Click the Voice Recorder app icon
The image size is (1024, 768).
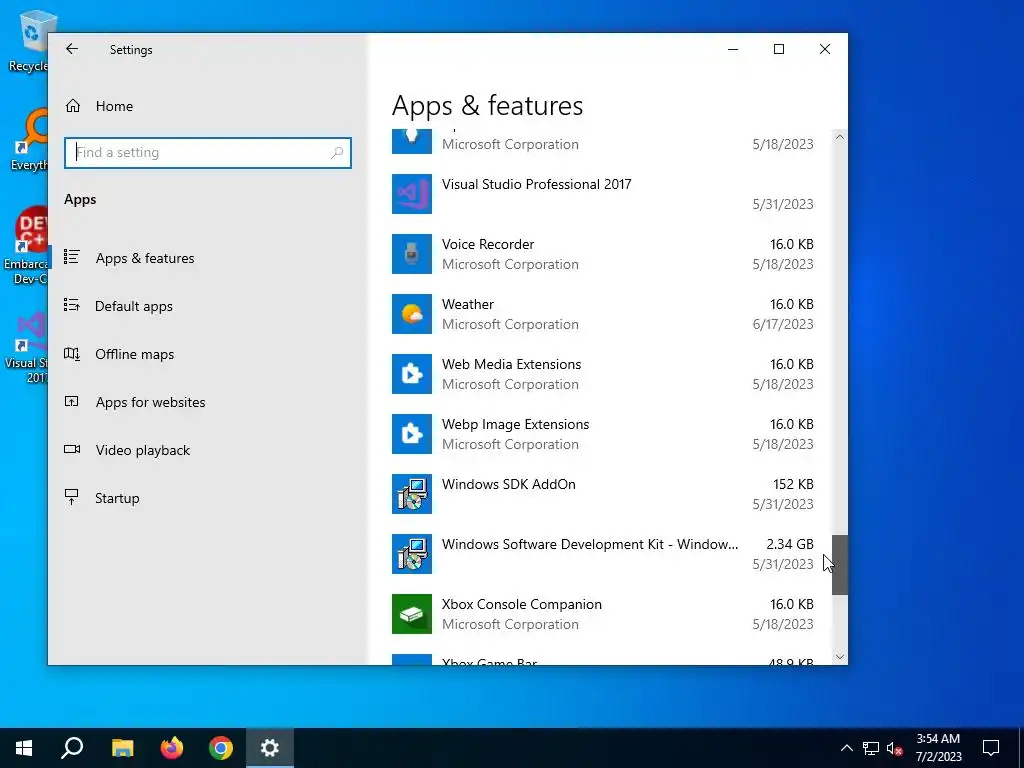[411, 254]
